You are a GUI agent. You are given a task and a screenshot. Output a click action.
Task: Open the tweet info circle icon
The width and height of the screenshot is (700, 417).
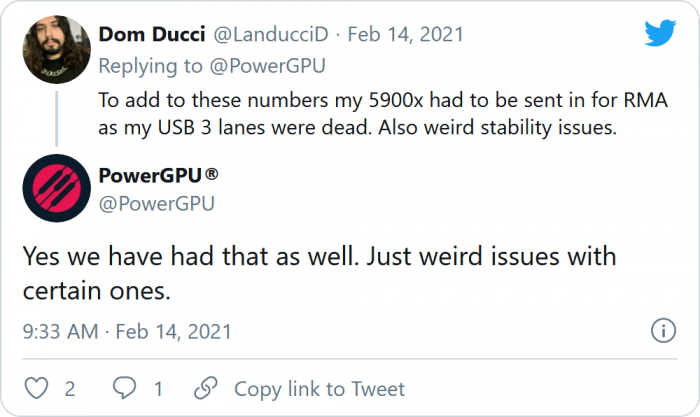(x=662, y=331)
